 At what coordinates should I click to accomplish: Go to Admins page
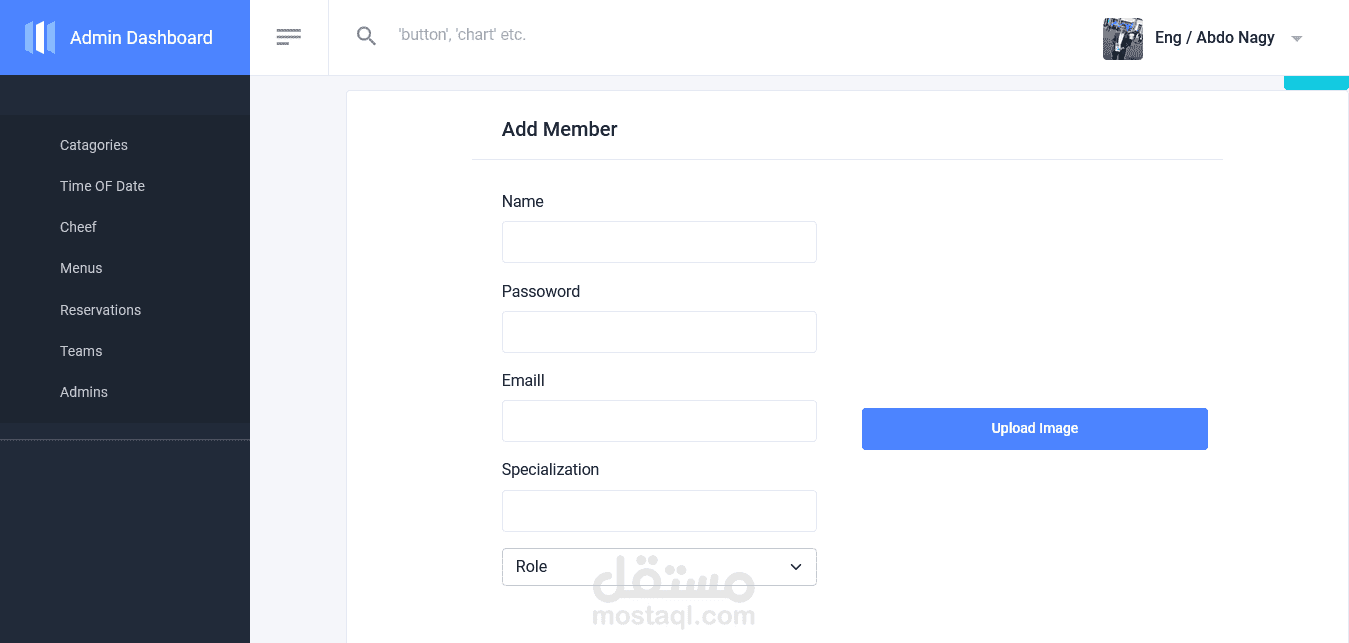pyautogui.click(x=84, y=392)
